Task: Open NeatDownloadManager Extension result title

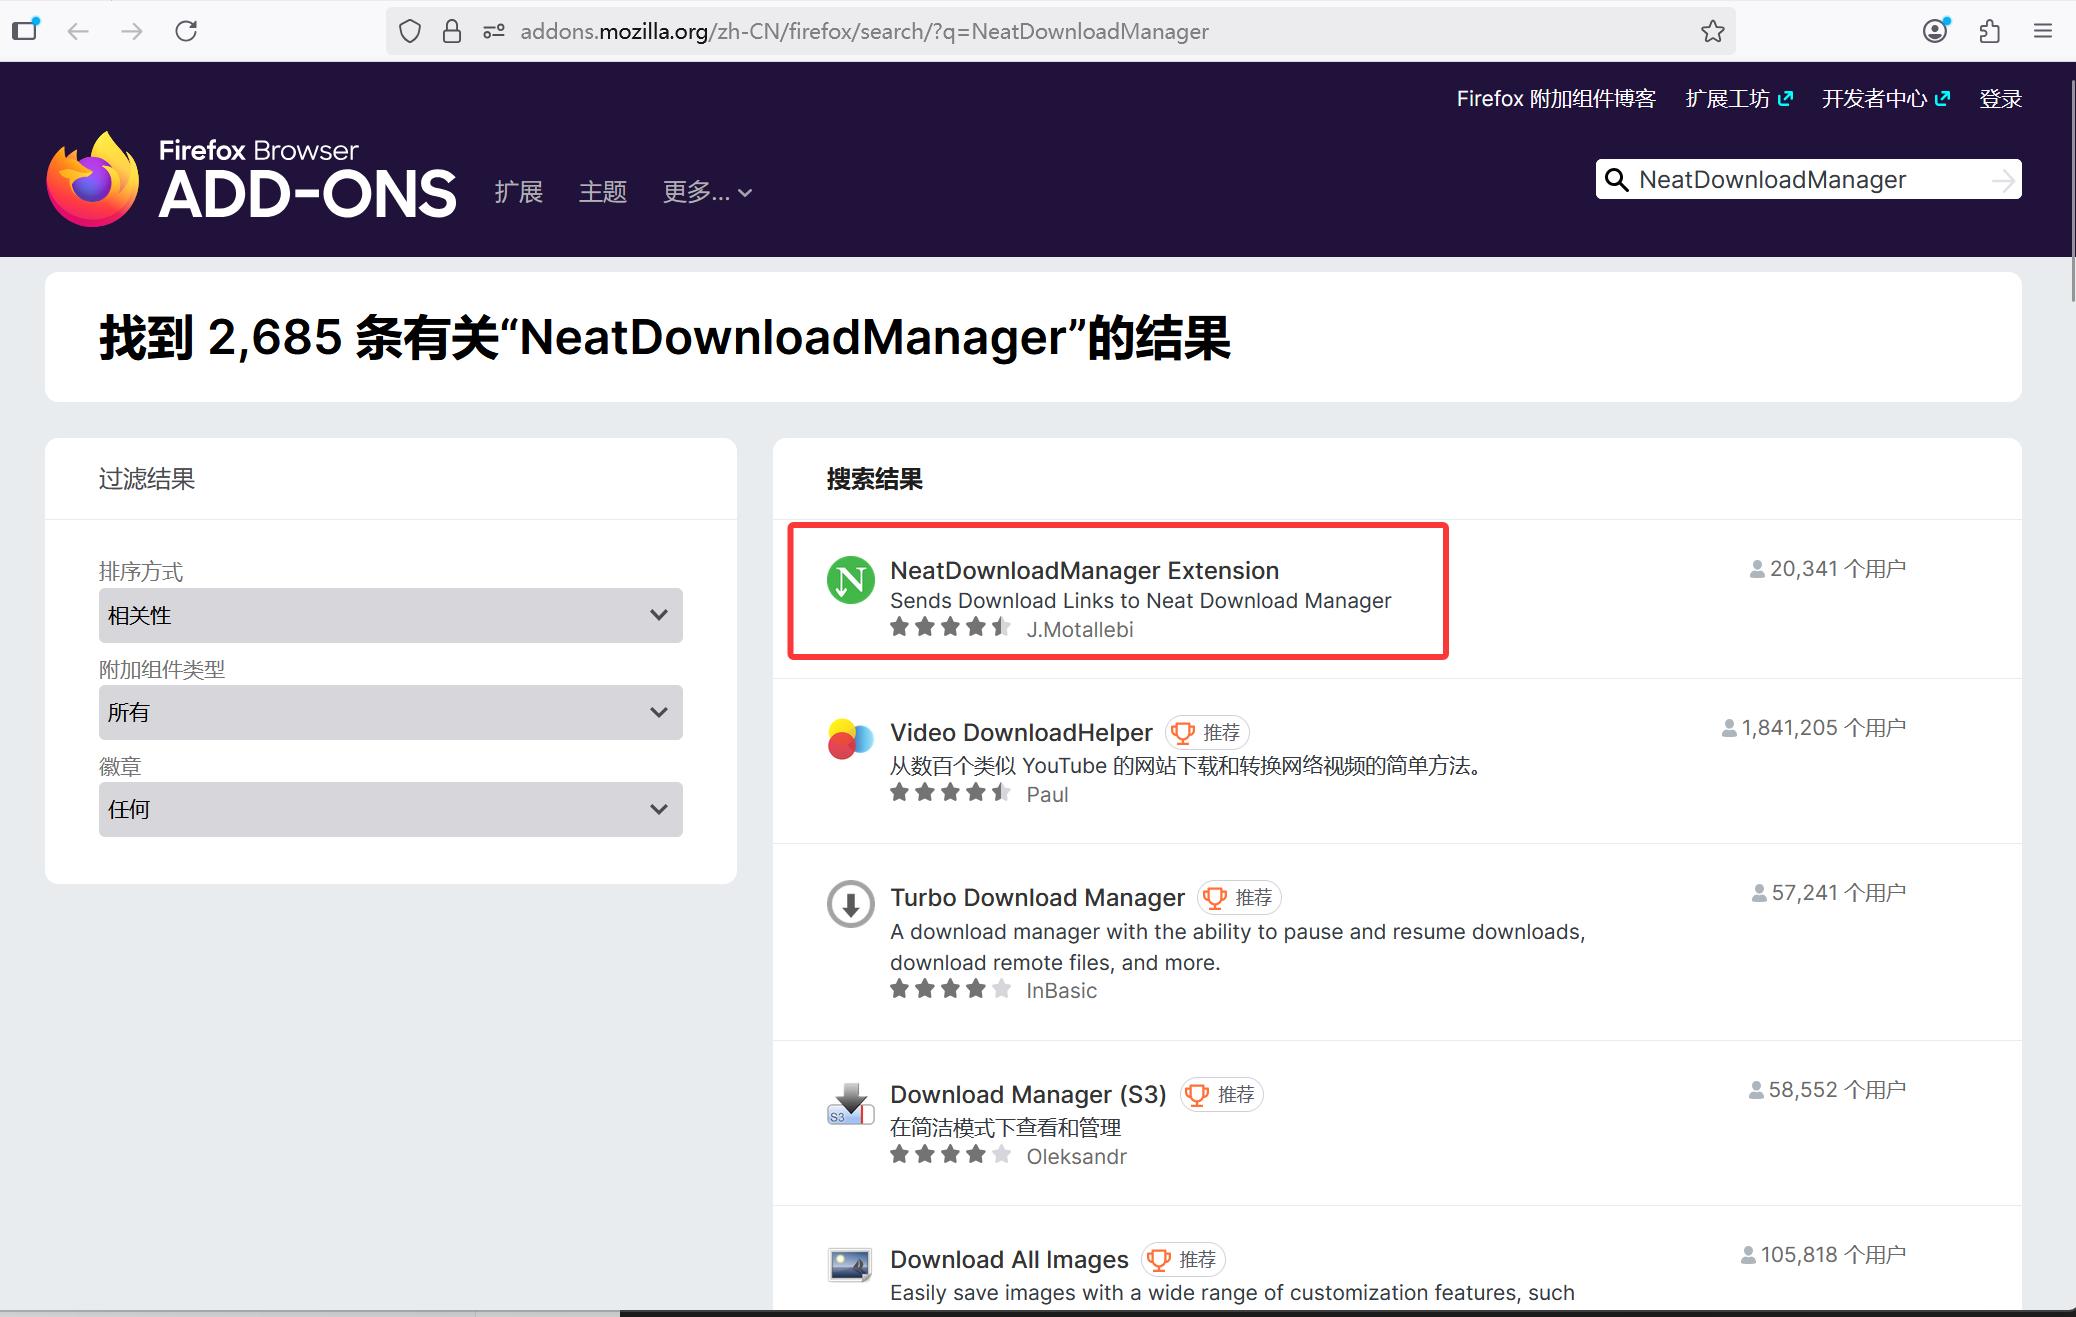Action: (1084, 570)
